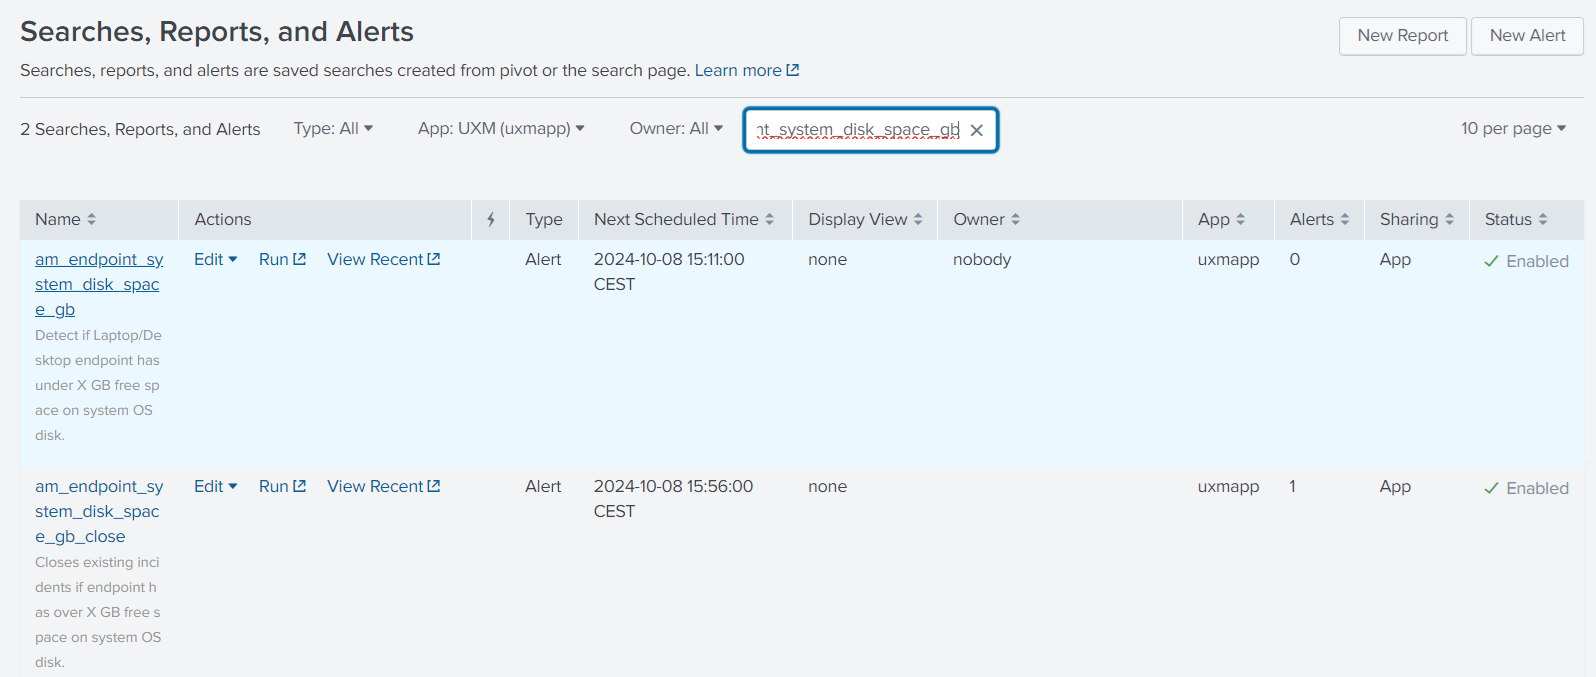Open the am_endpoint_system_disk_space_gb_close alert link
Screen dimensions: 1596x677
[99, 511]
